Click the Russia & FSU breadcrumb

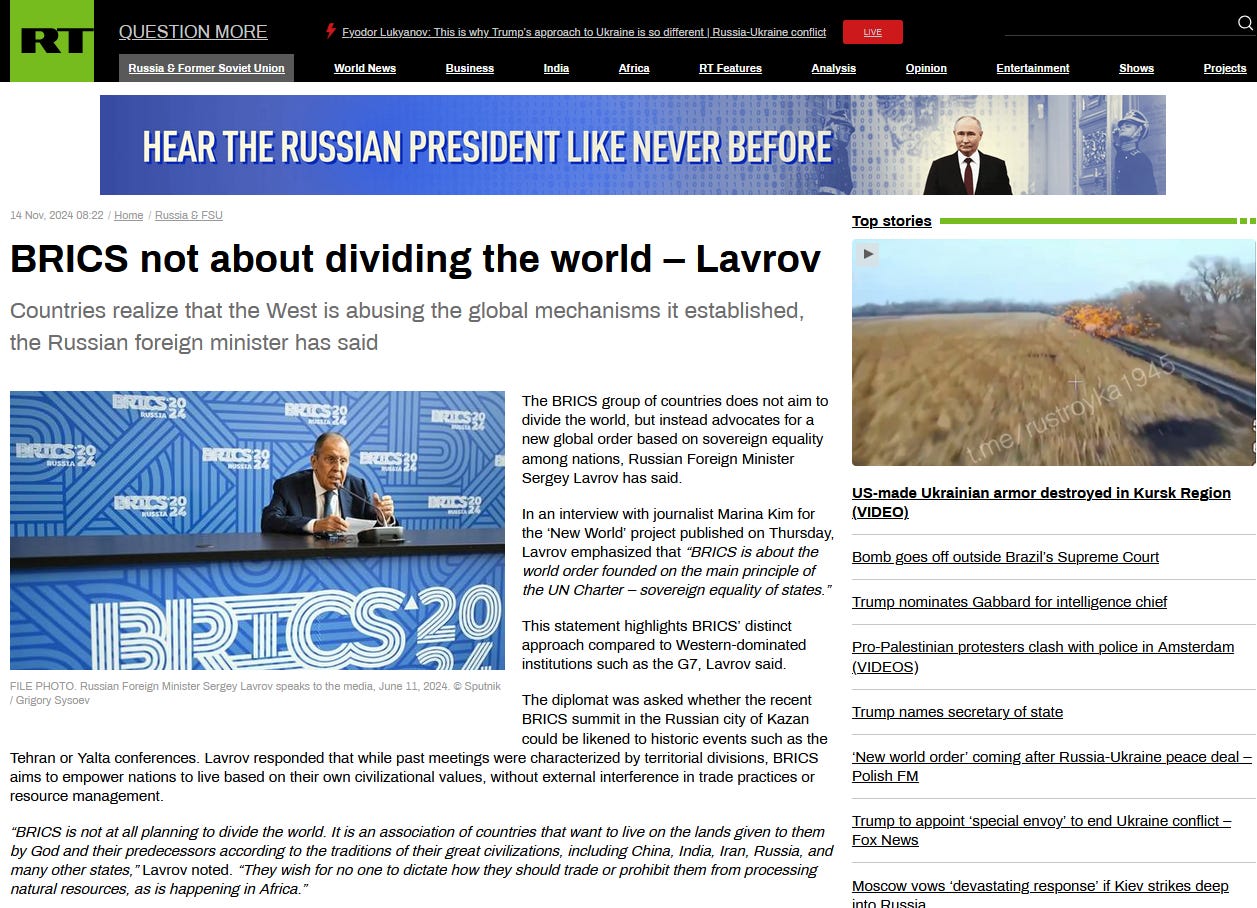pos(189,215)
